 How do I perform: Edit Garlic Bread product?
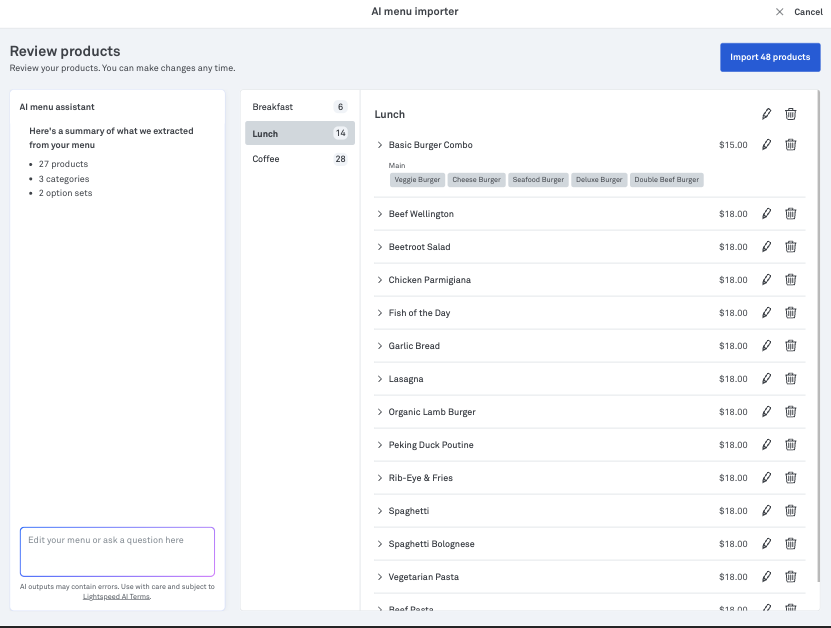coord(766,346)
